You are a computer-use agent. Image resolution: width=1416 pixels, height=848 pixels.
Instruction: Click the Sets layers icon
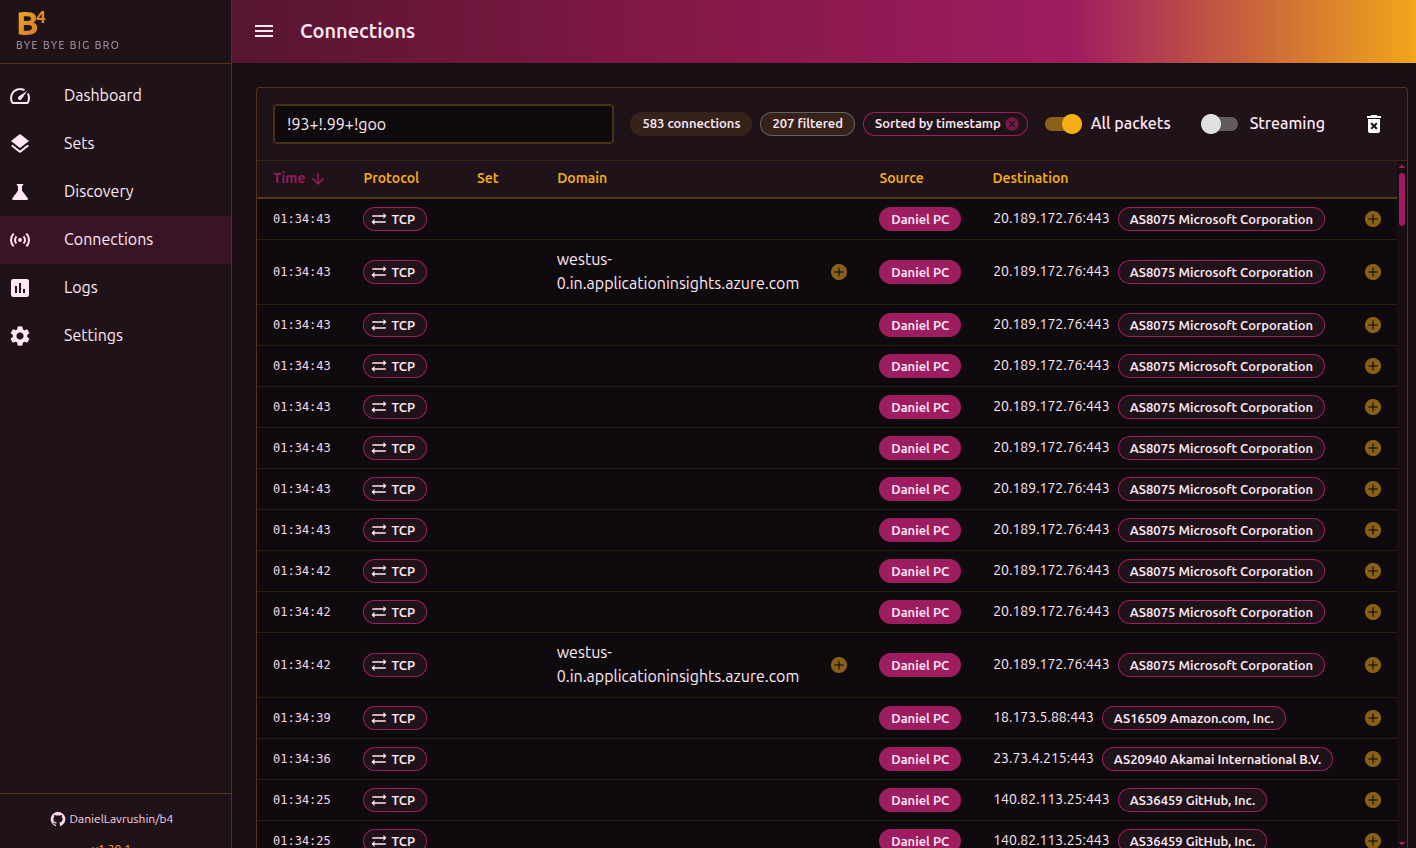[x=20, y=144]
